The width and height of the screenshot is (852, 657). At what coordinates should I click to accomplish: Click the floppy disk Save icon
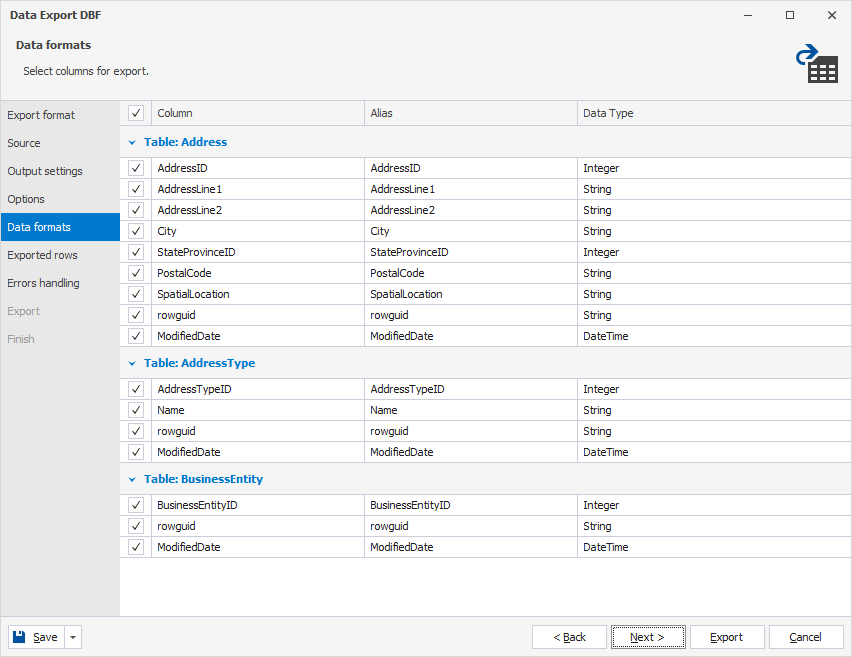19,637
